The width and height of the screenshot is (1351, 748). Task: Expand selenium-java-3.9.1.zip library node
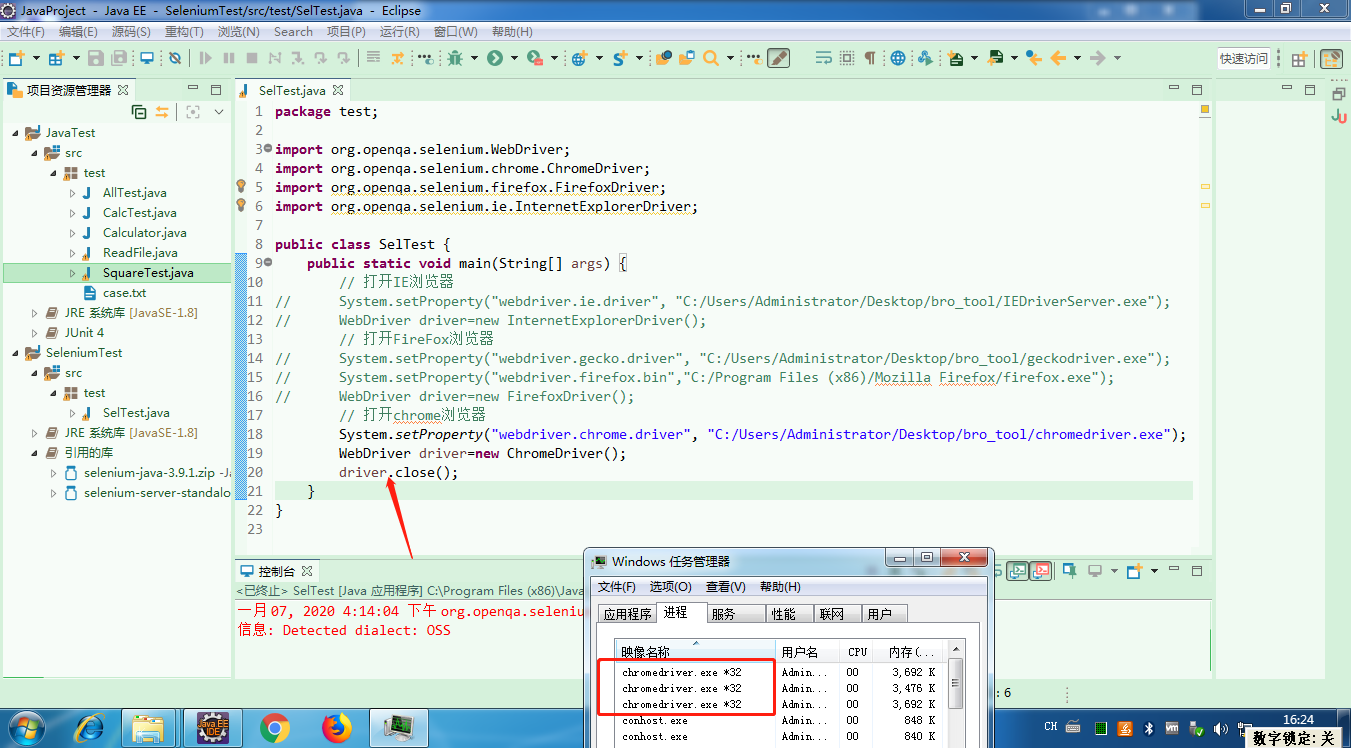point(54,473)
